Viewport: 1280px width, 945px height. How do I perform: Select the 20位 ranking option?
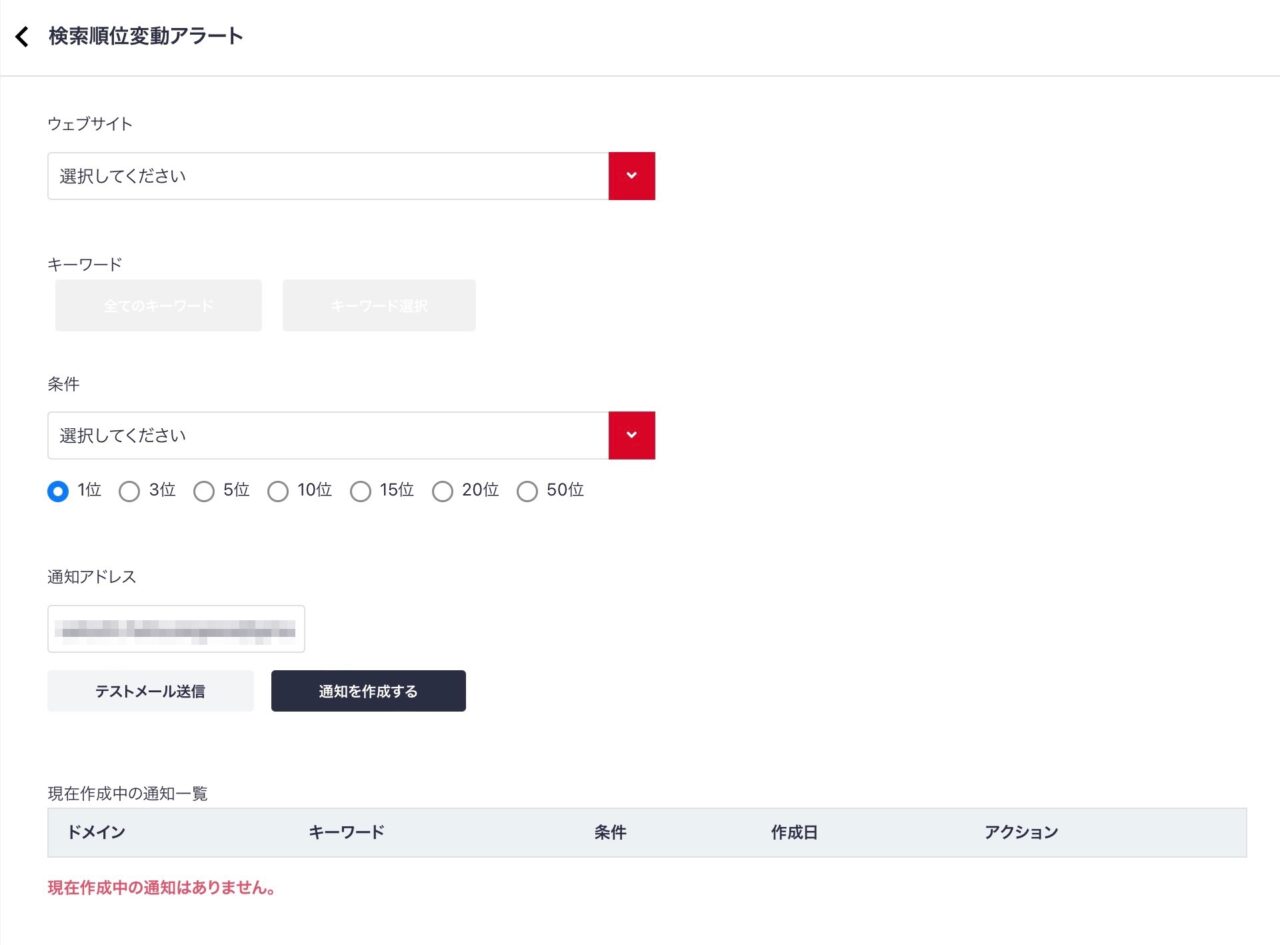[443, 491]
